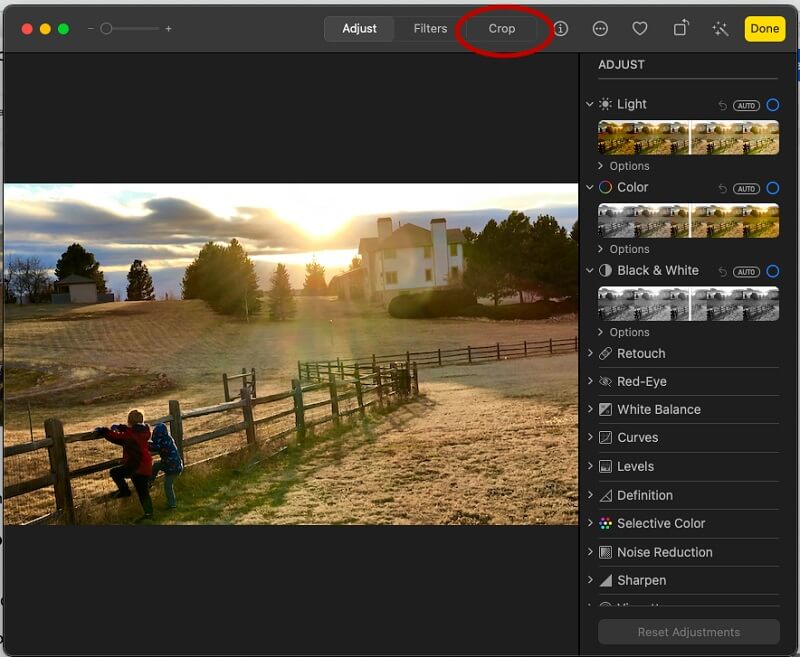Image resolution: width=800 pixels, height=657 pixels.
Task: Click the Light sun icon
Action: pyautogui.click(x=605, y=104)
